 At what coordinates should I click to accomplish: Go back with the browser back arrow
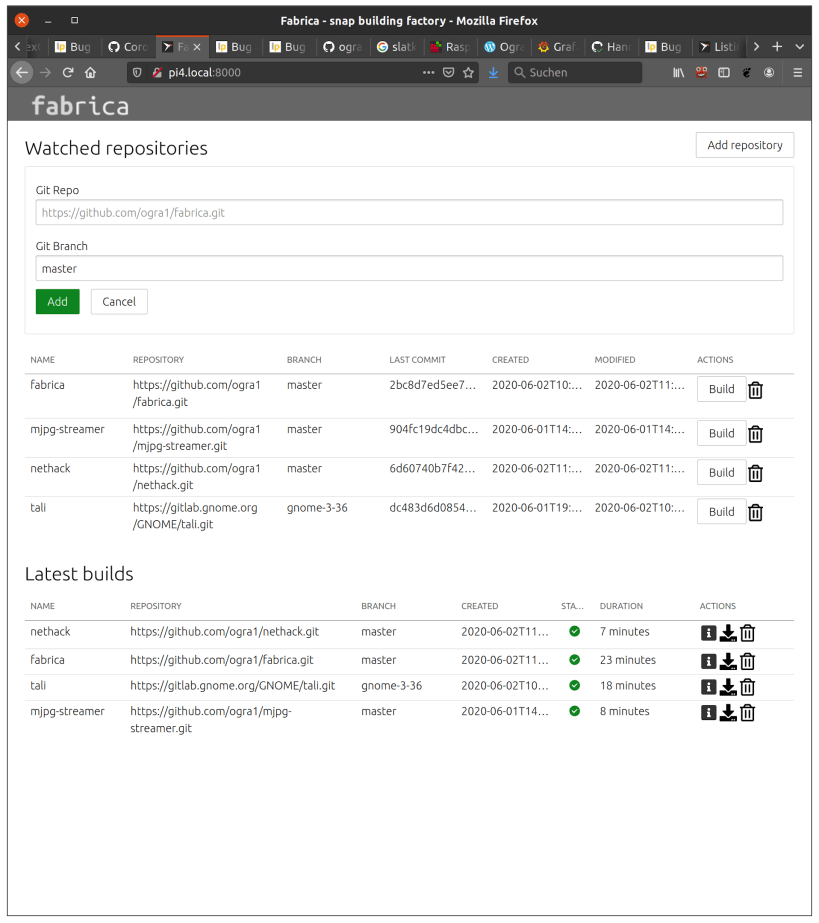22,72
